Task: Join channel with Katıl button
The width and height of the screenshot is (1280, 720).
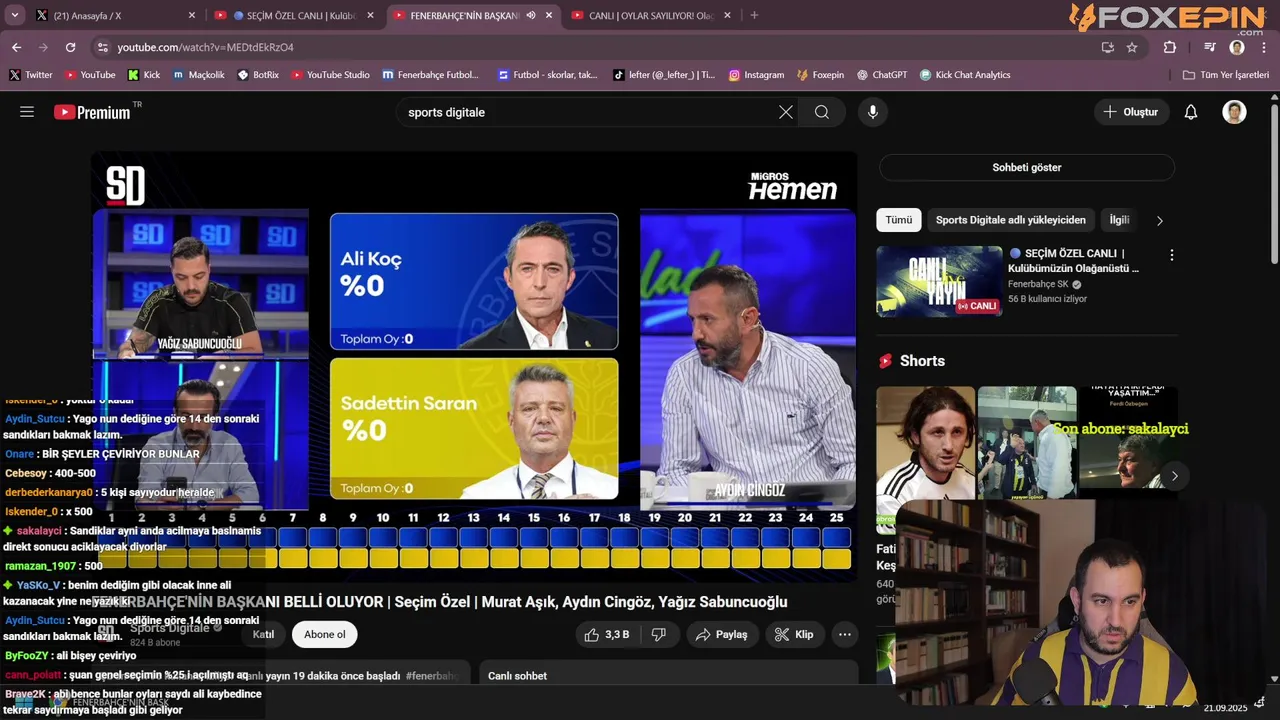Action: pyautogui.click(x=263, y=634)
